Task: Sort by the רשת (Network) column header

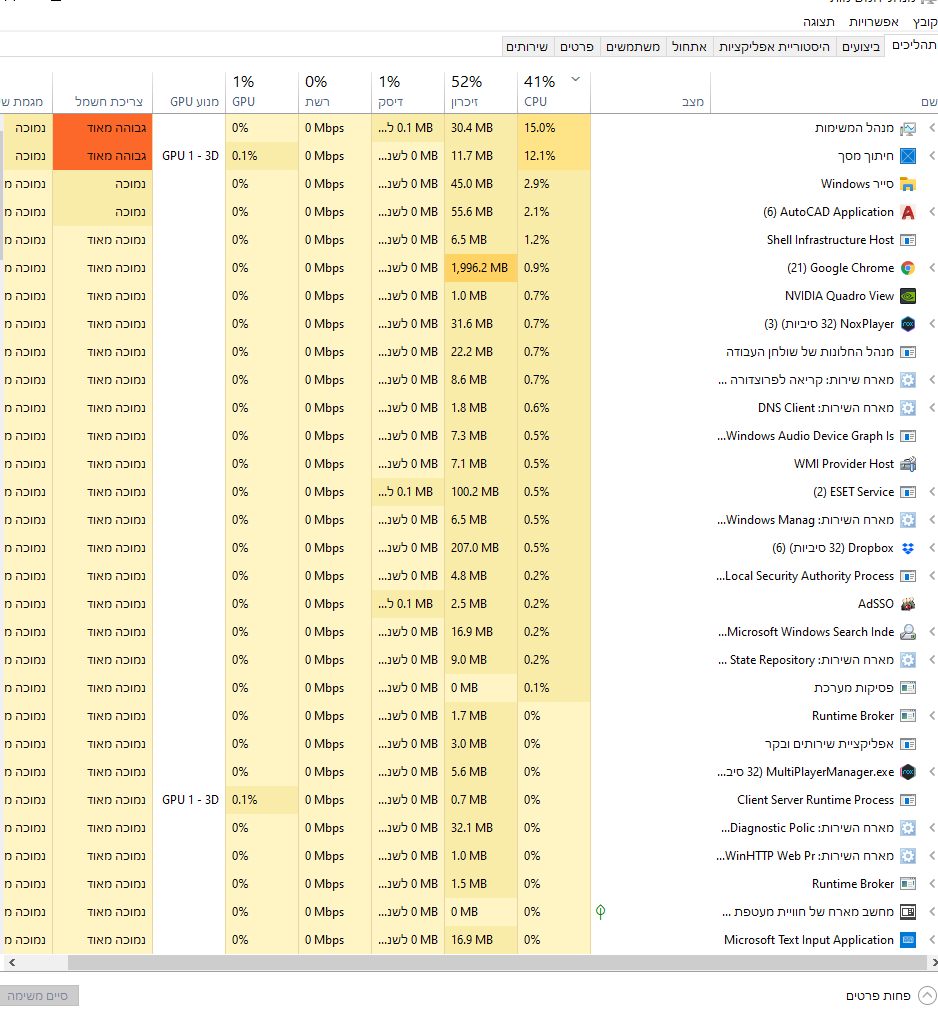Action: (335, 92)
